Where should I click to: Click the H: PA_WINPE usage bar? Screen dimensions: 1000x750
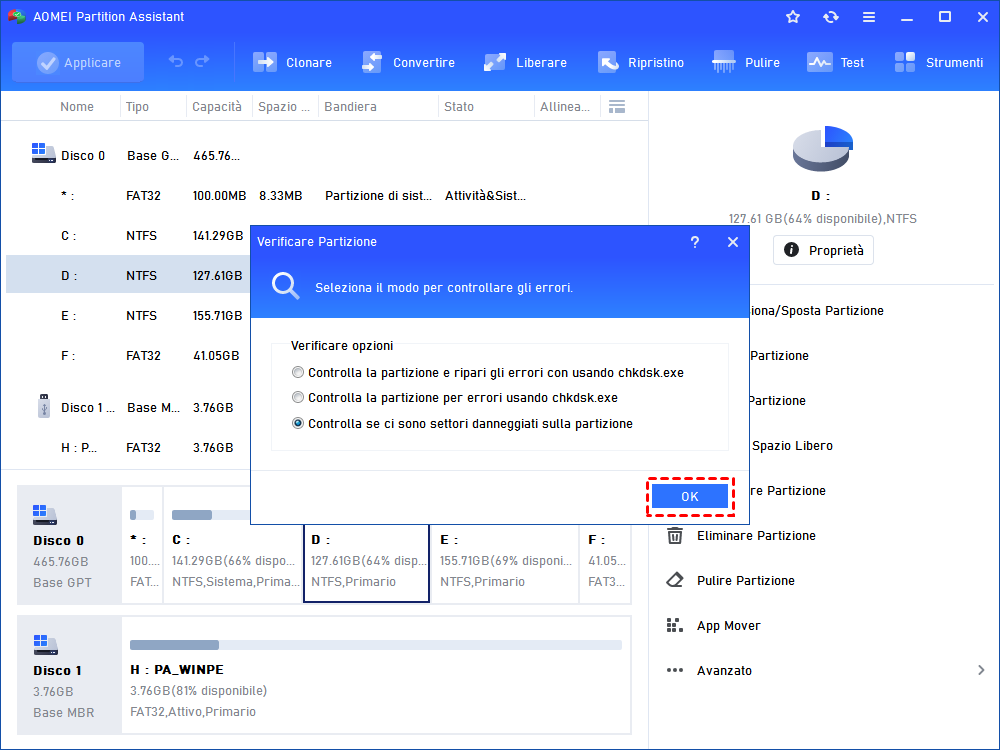point(376,645)
